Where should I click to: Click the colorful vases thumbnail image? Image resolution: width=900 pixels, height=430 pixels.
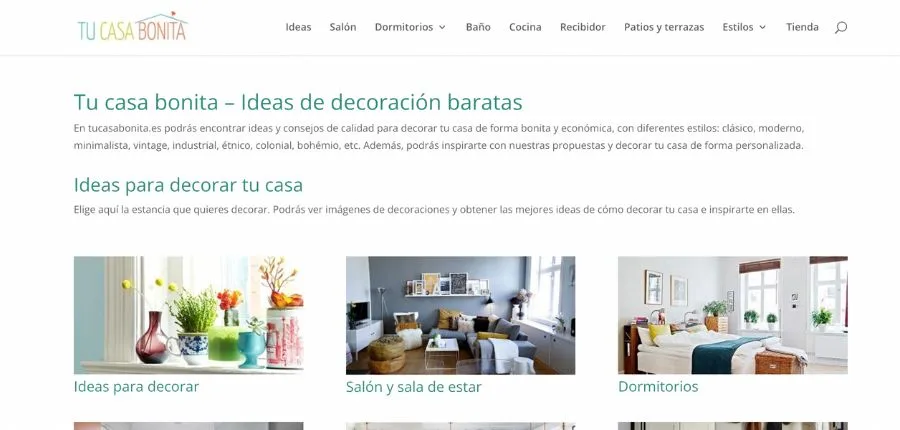coord(188,315)
